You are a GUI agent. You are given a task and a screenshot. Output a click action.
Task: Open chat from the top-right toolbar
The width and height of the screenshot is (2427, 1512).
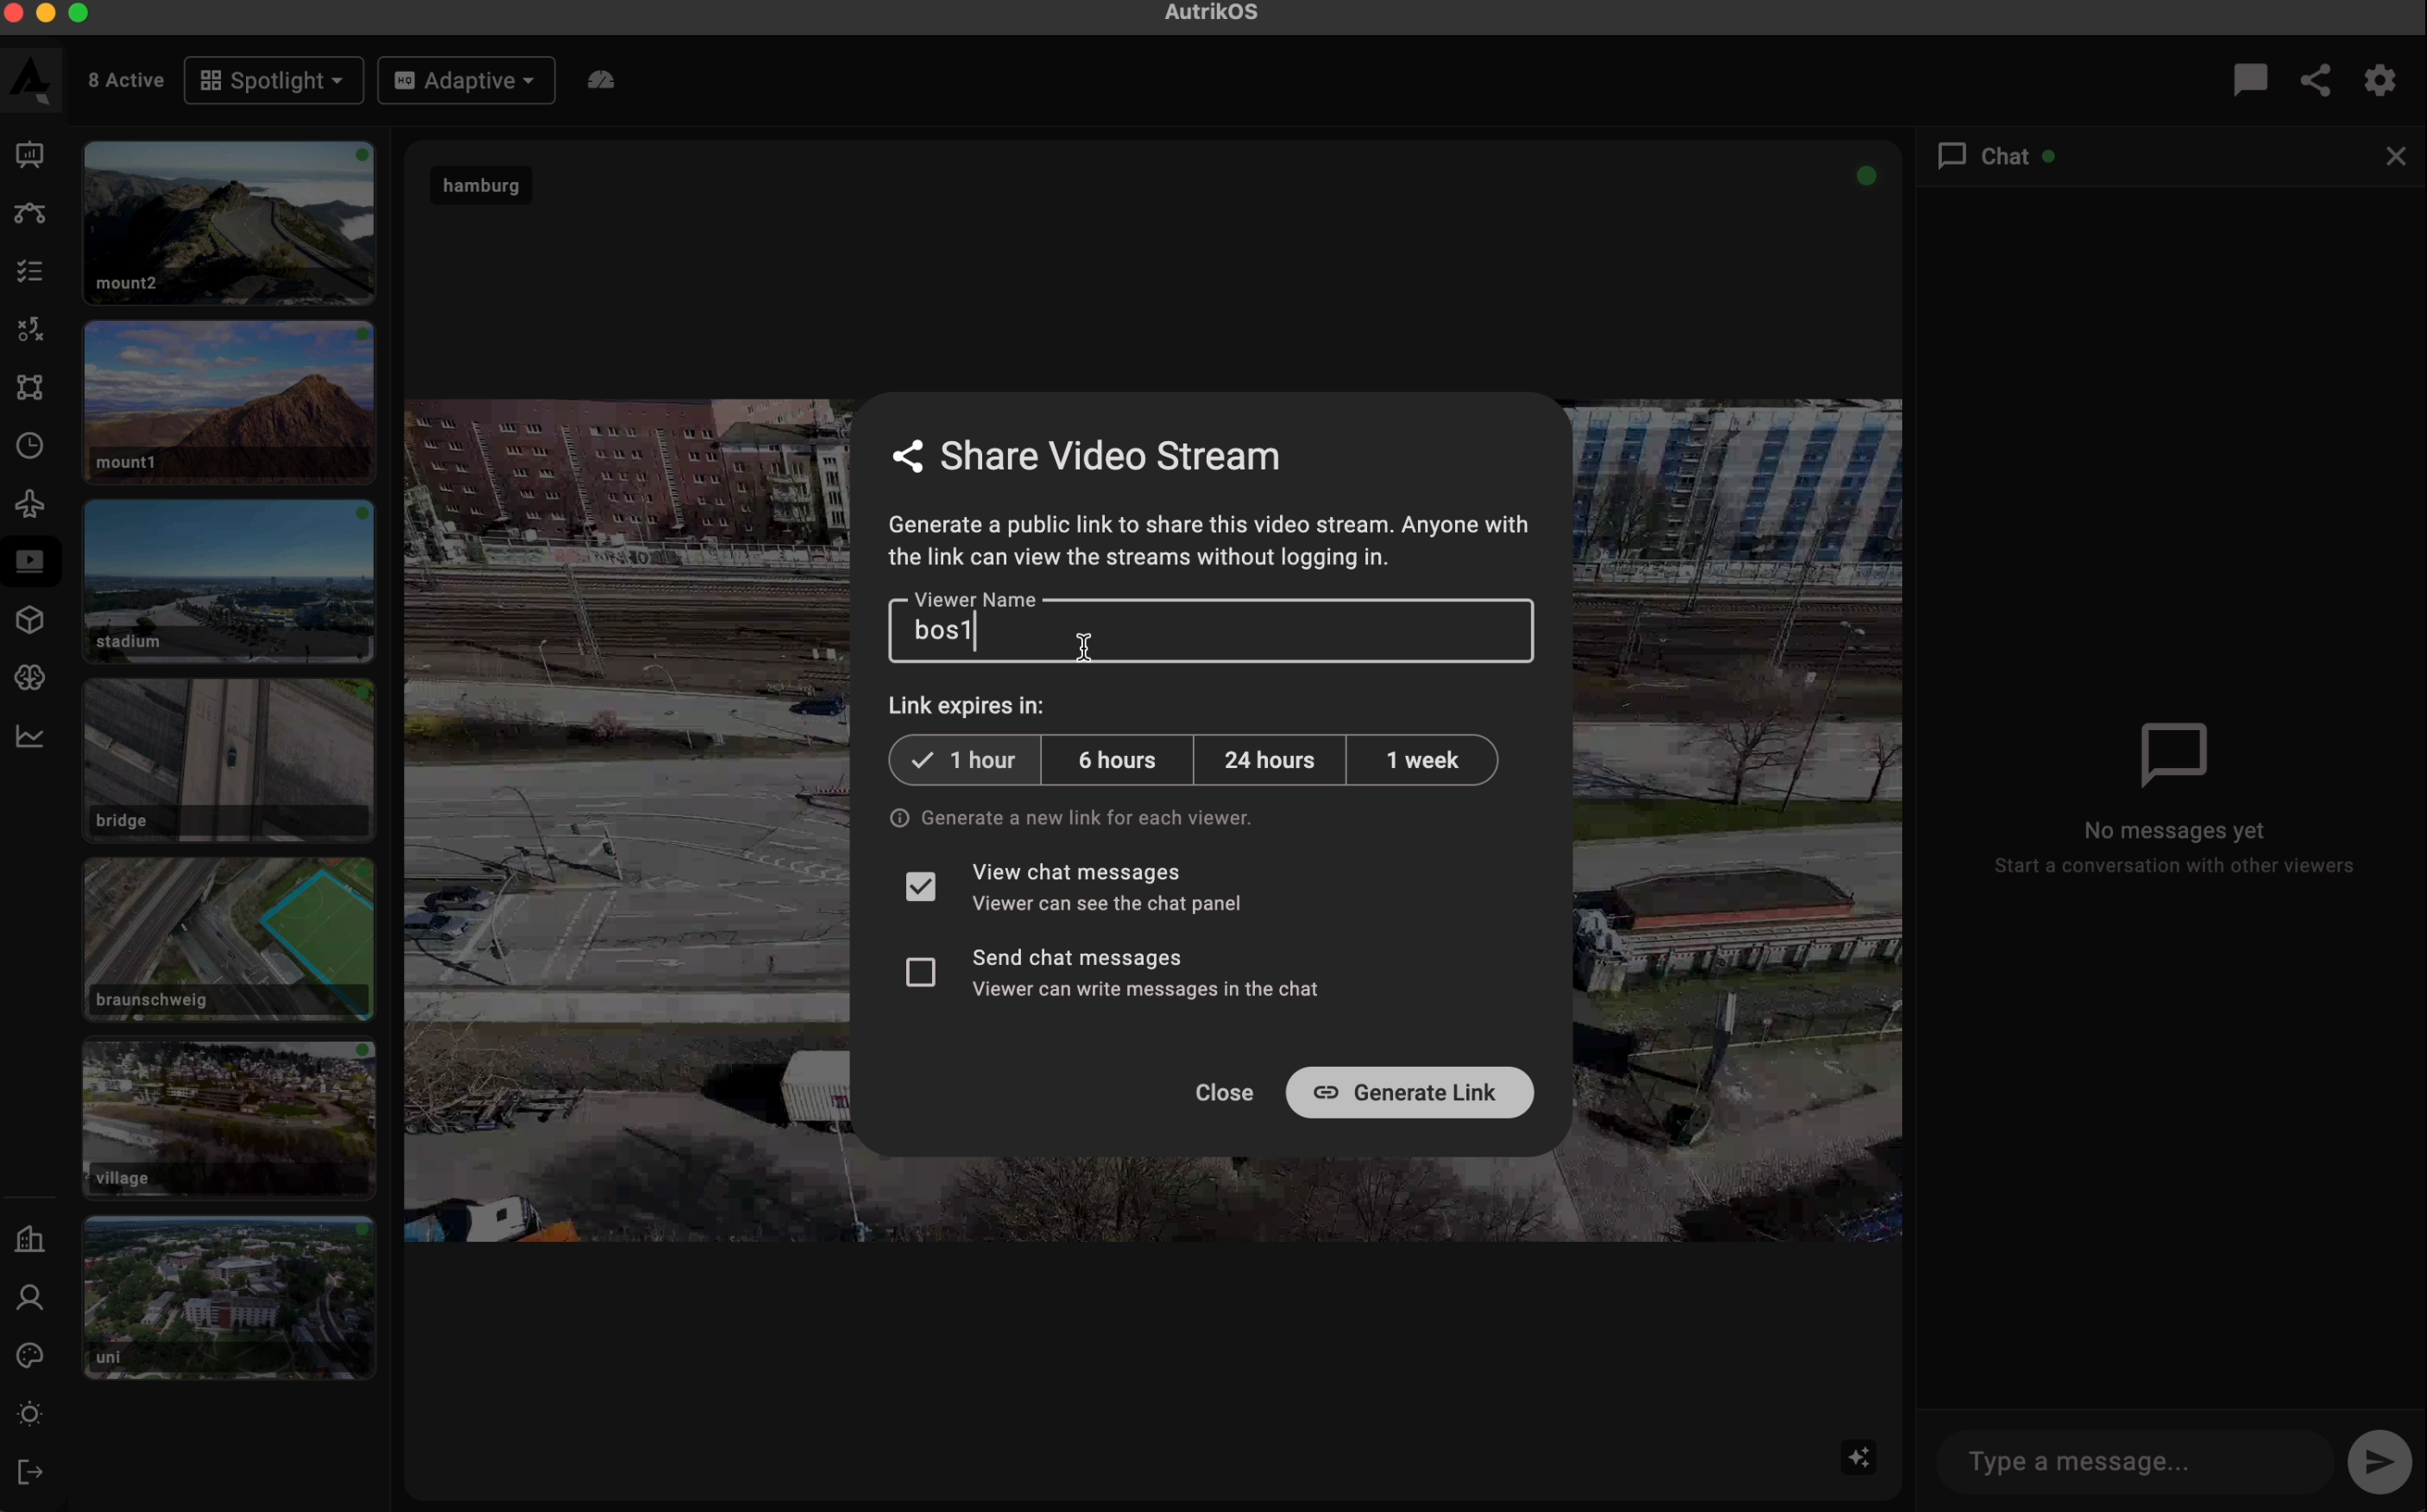click(2249, 80)
